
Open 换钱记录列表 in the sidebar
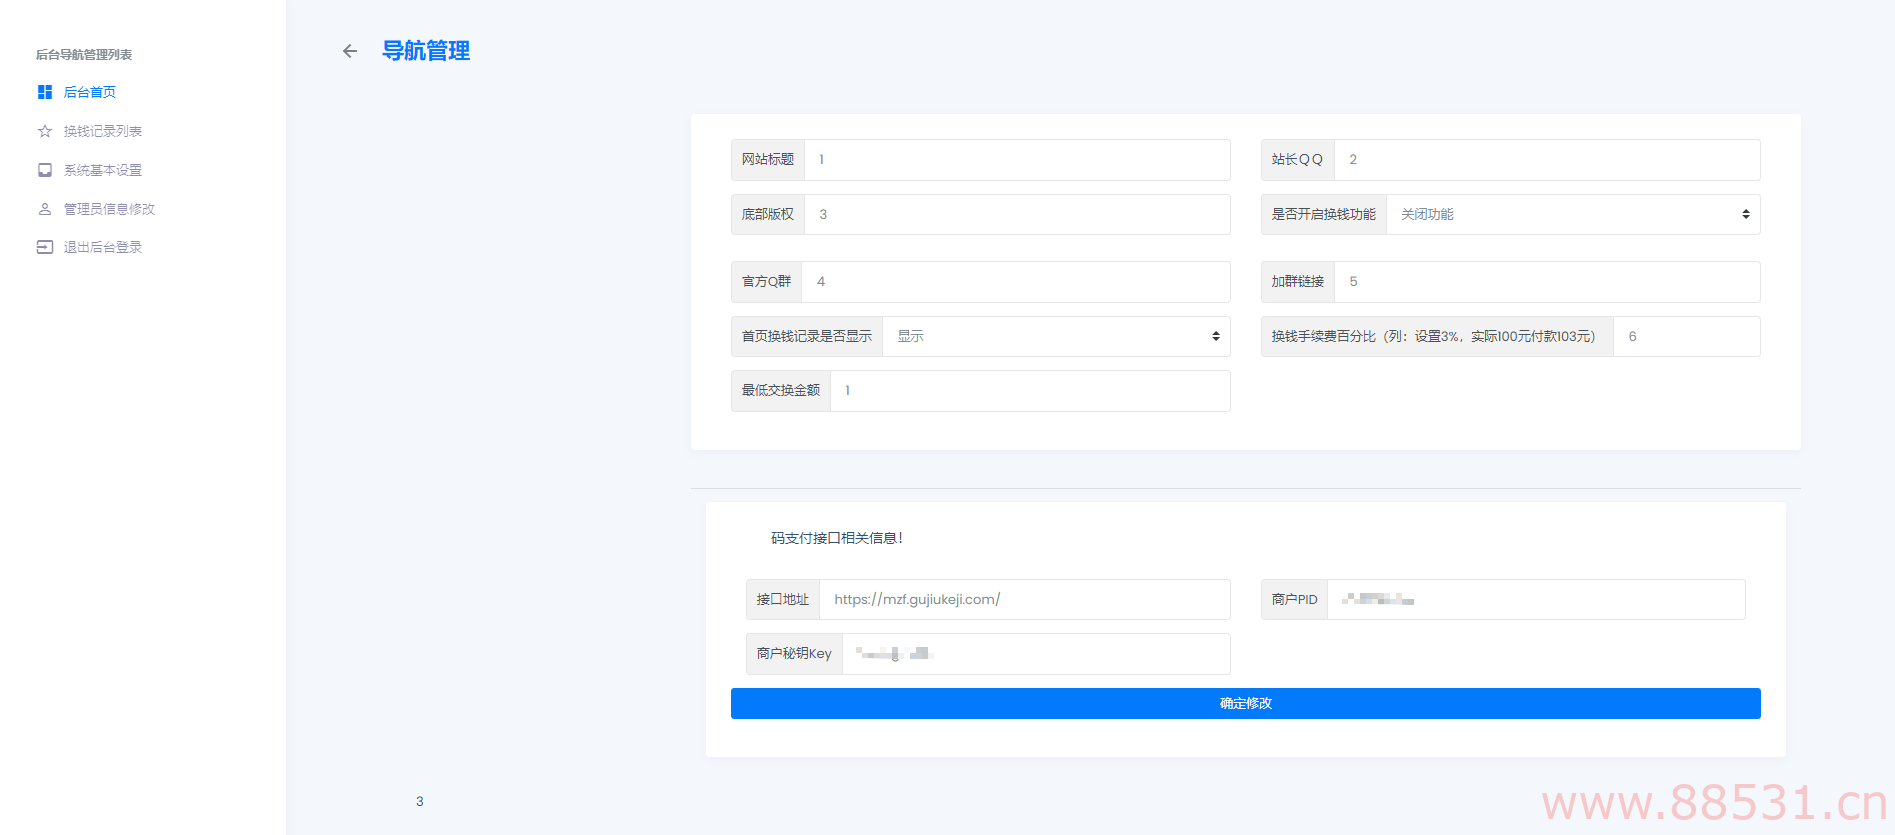pos(103,131)
